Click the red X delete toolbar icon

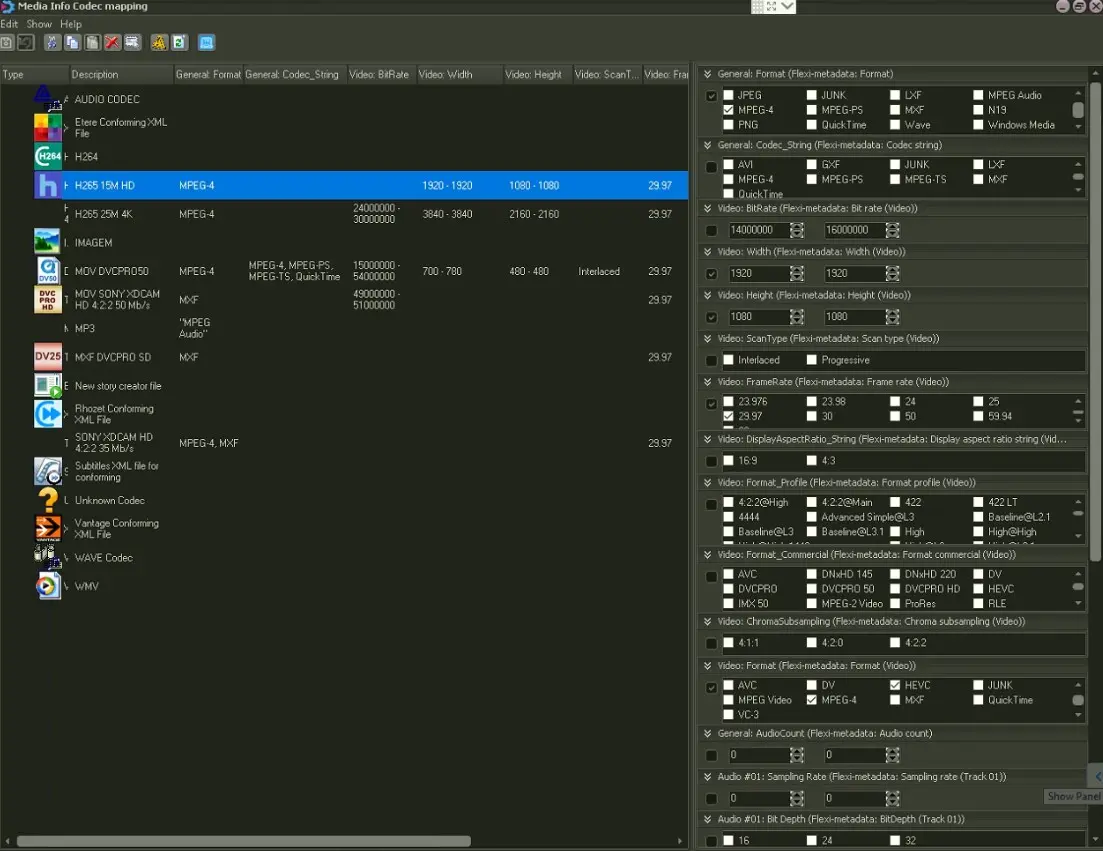click(x=112, y=43)
